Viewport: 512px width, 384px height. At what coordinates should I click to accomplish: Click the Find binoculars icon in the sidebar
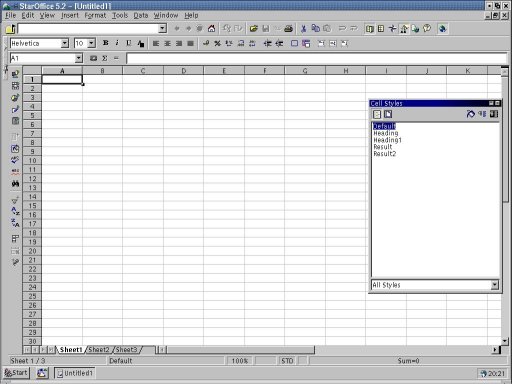pos(15,184)
